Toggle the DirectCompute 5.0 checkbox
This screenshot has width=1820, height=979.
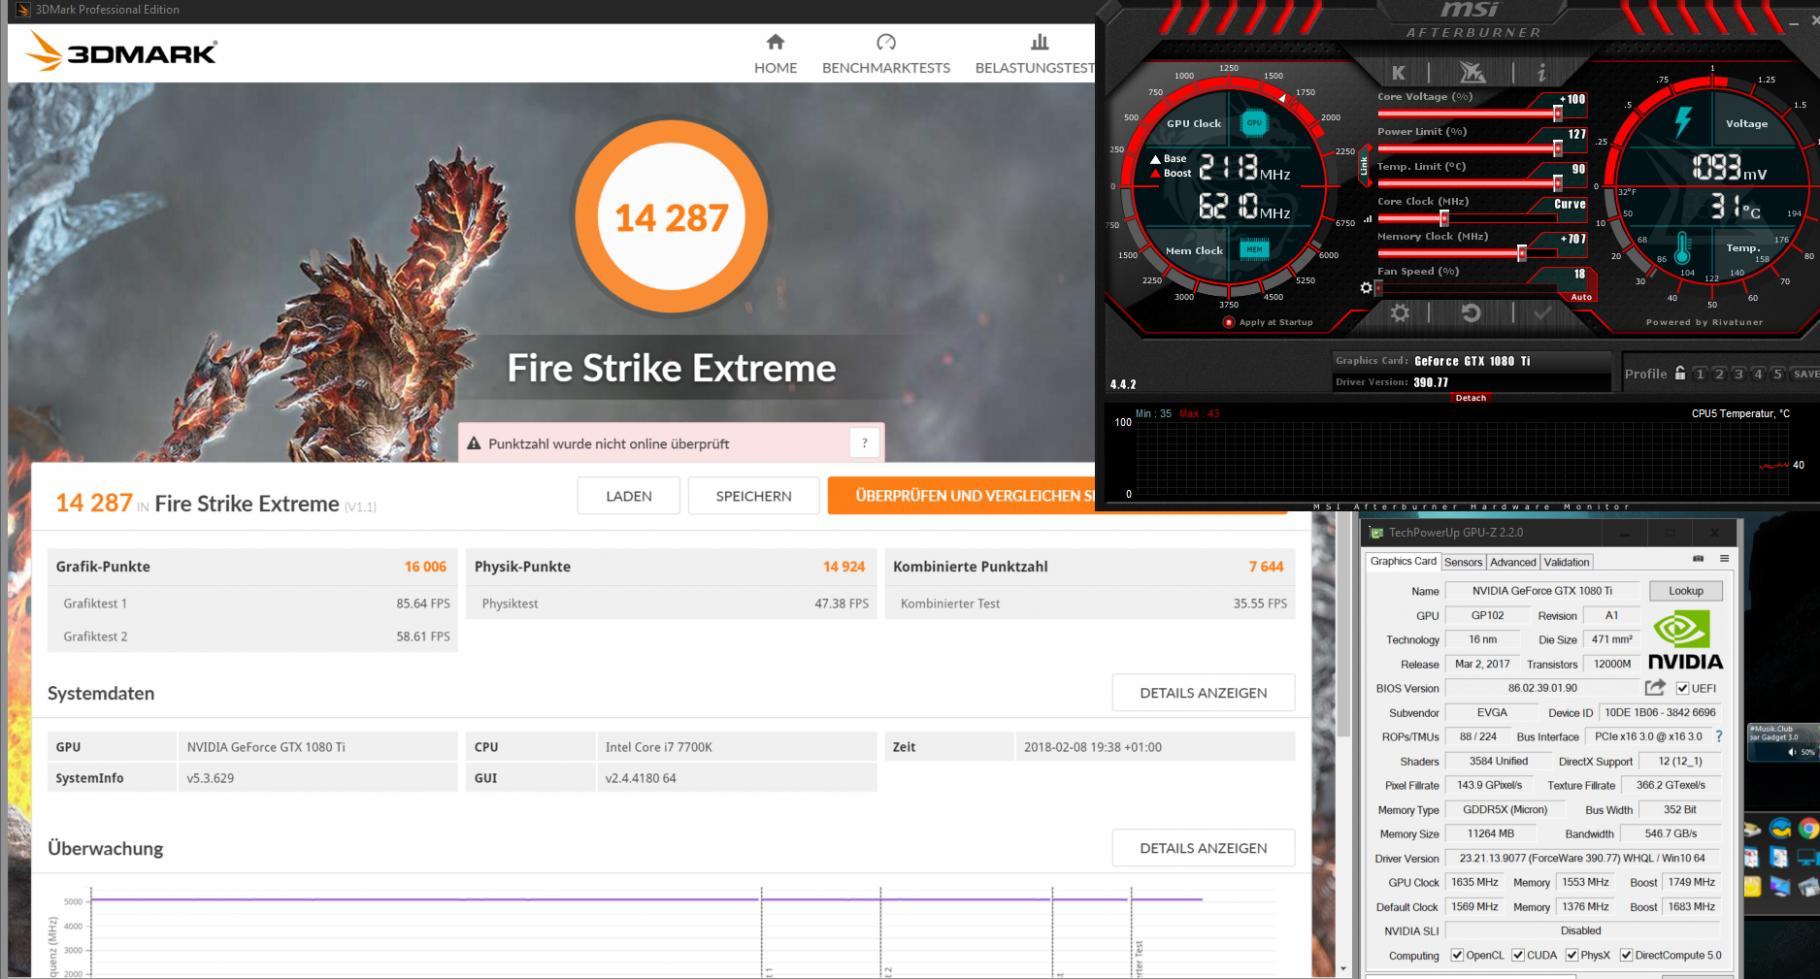1626,955
